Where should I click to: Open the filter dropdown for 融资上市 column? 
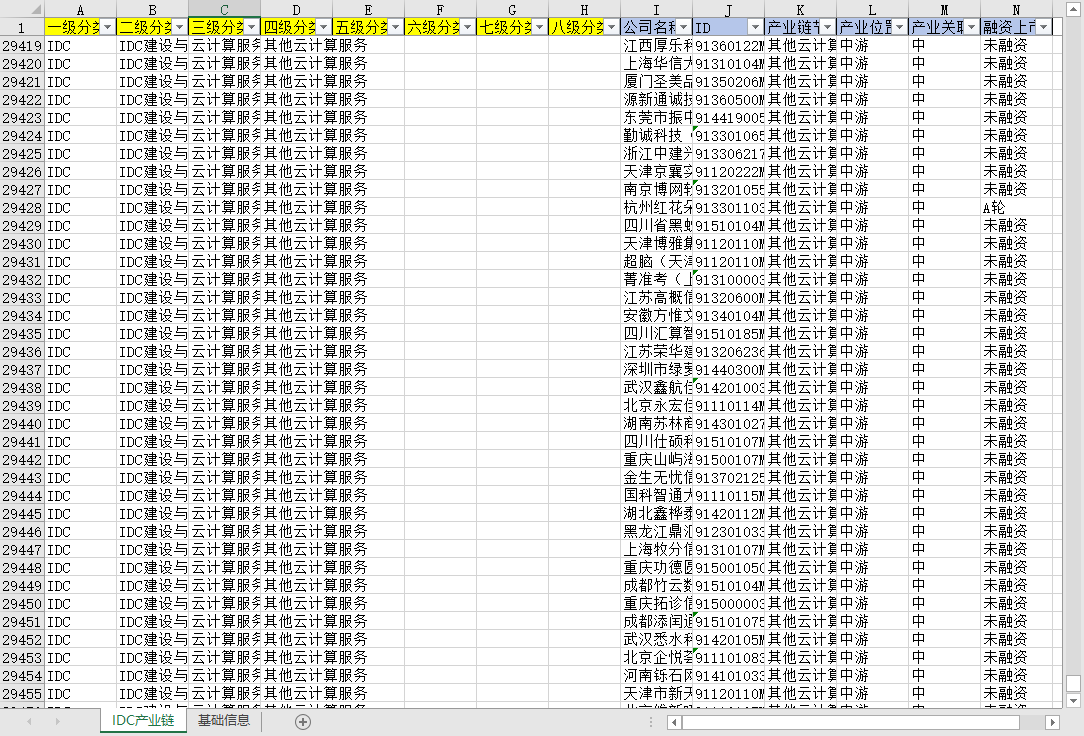click(1043, 27)
